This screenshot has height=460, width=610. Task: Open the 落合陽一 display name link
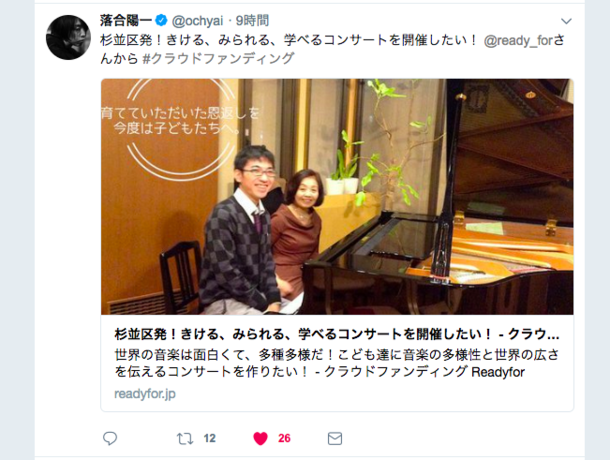click(126, 20)
